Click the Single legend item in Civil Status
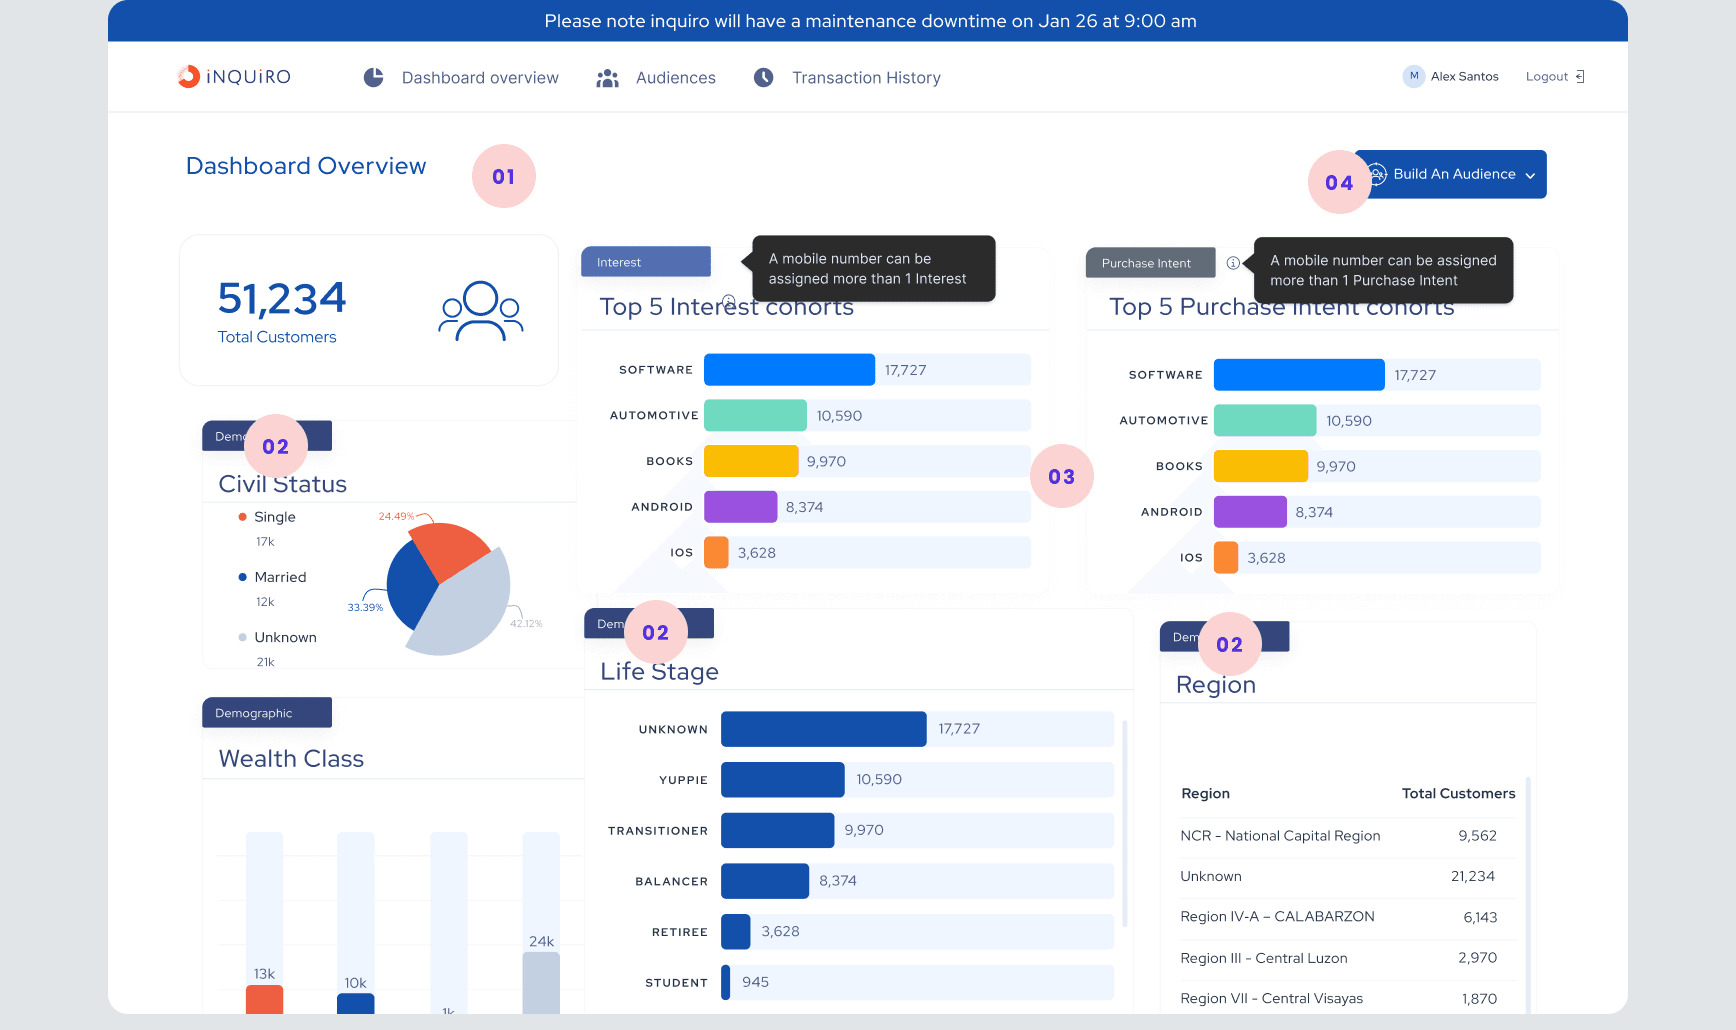This screenshot has width=1736, height=1030. click(267, 517)
